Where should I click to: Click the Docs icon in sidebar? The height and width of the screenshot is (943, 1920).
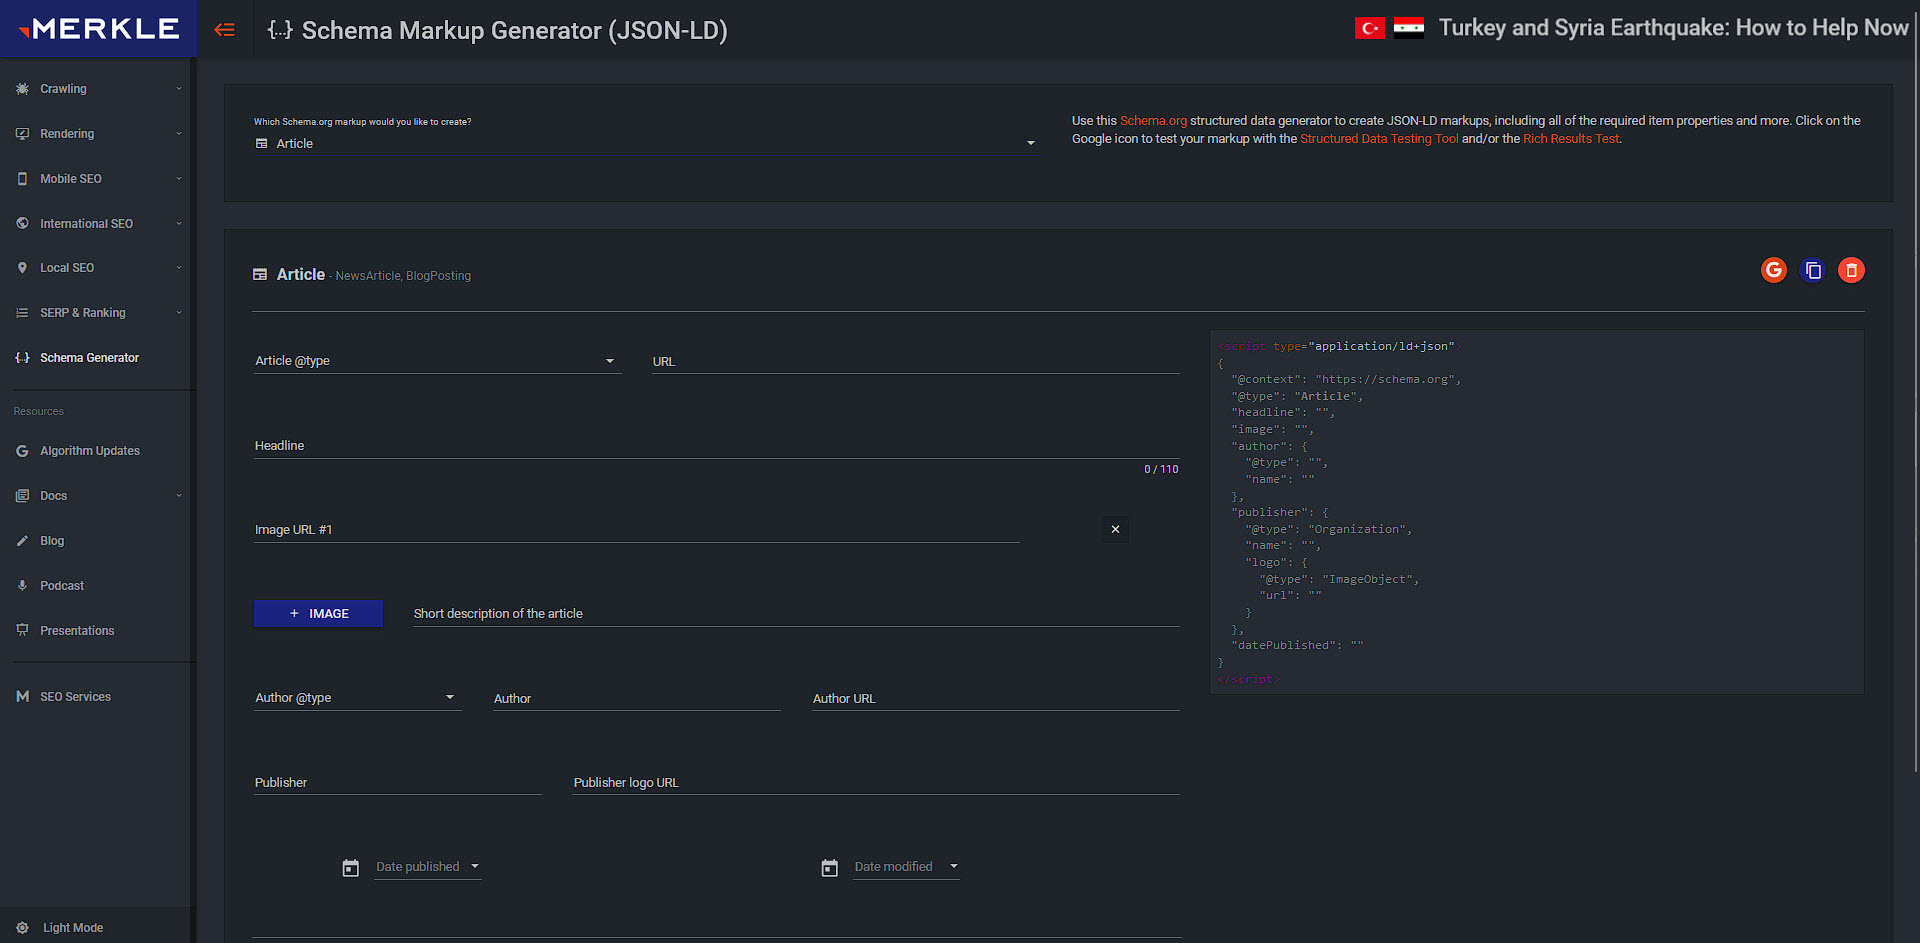(22, 496)
